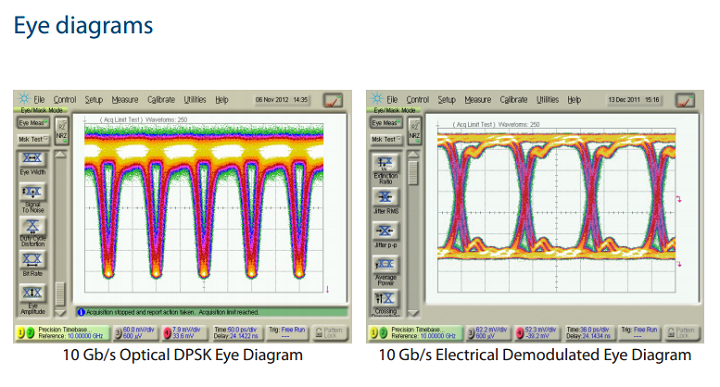Image resolution: width=720 pixels, height=387 pixels.
Task: Click measurement list down arrow in Electrical Demodulated window
Action: pyautogui.click(x=413, y=313)
